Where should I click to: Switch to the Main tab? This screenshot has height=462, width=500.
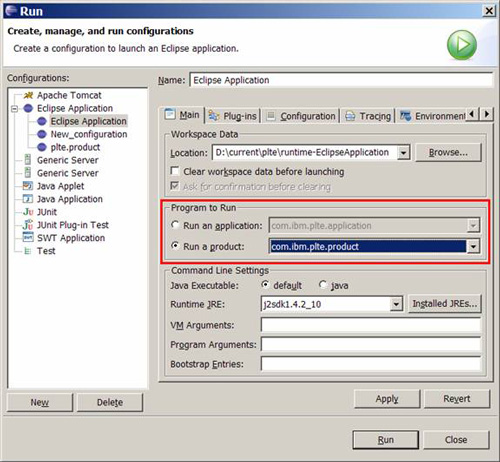tap(183, 115)
